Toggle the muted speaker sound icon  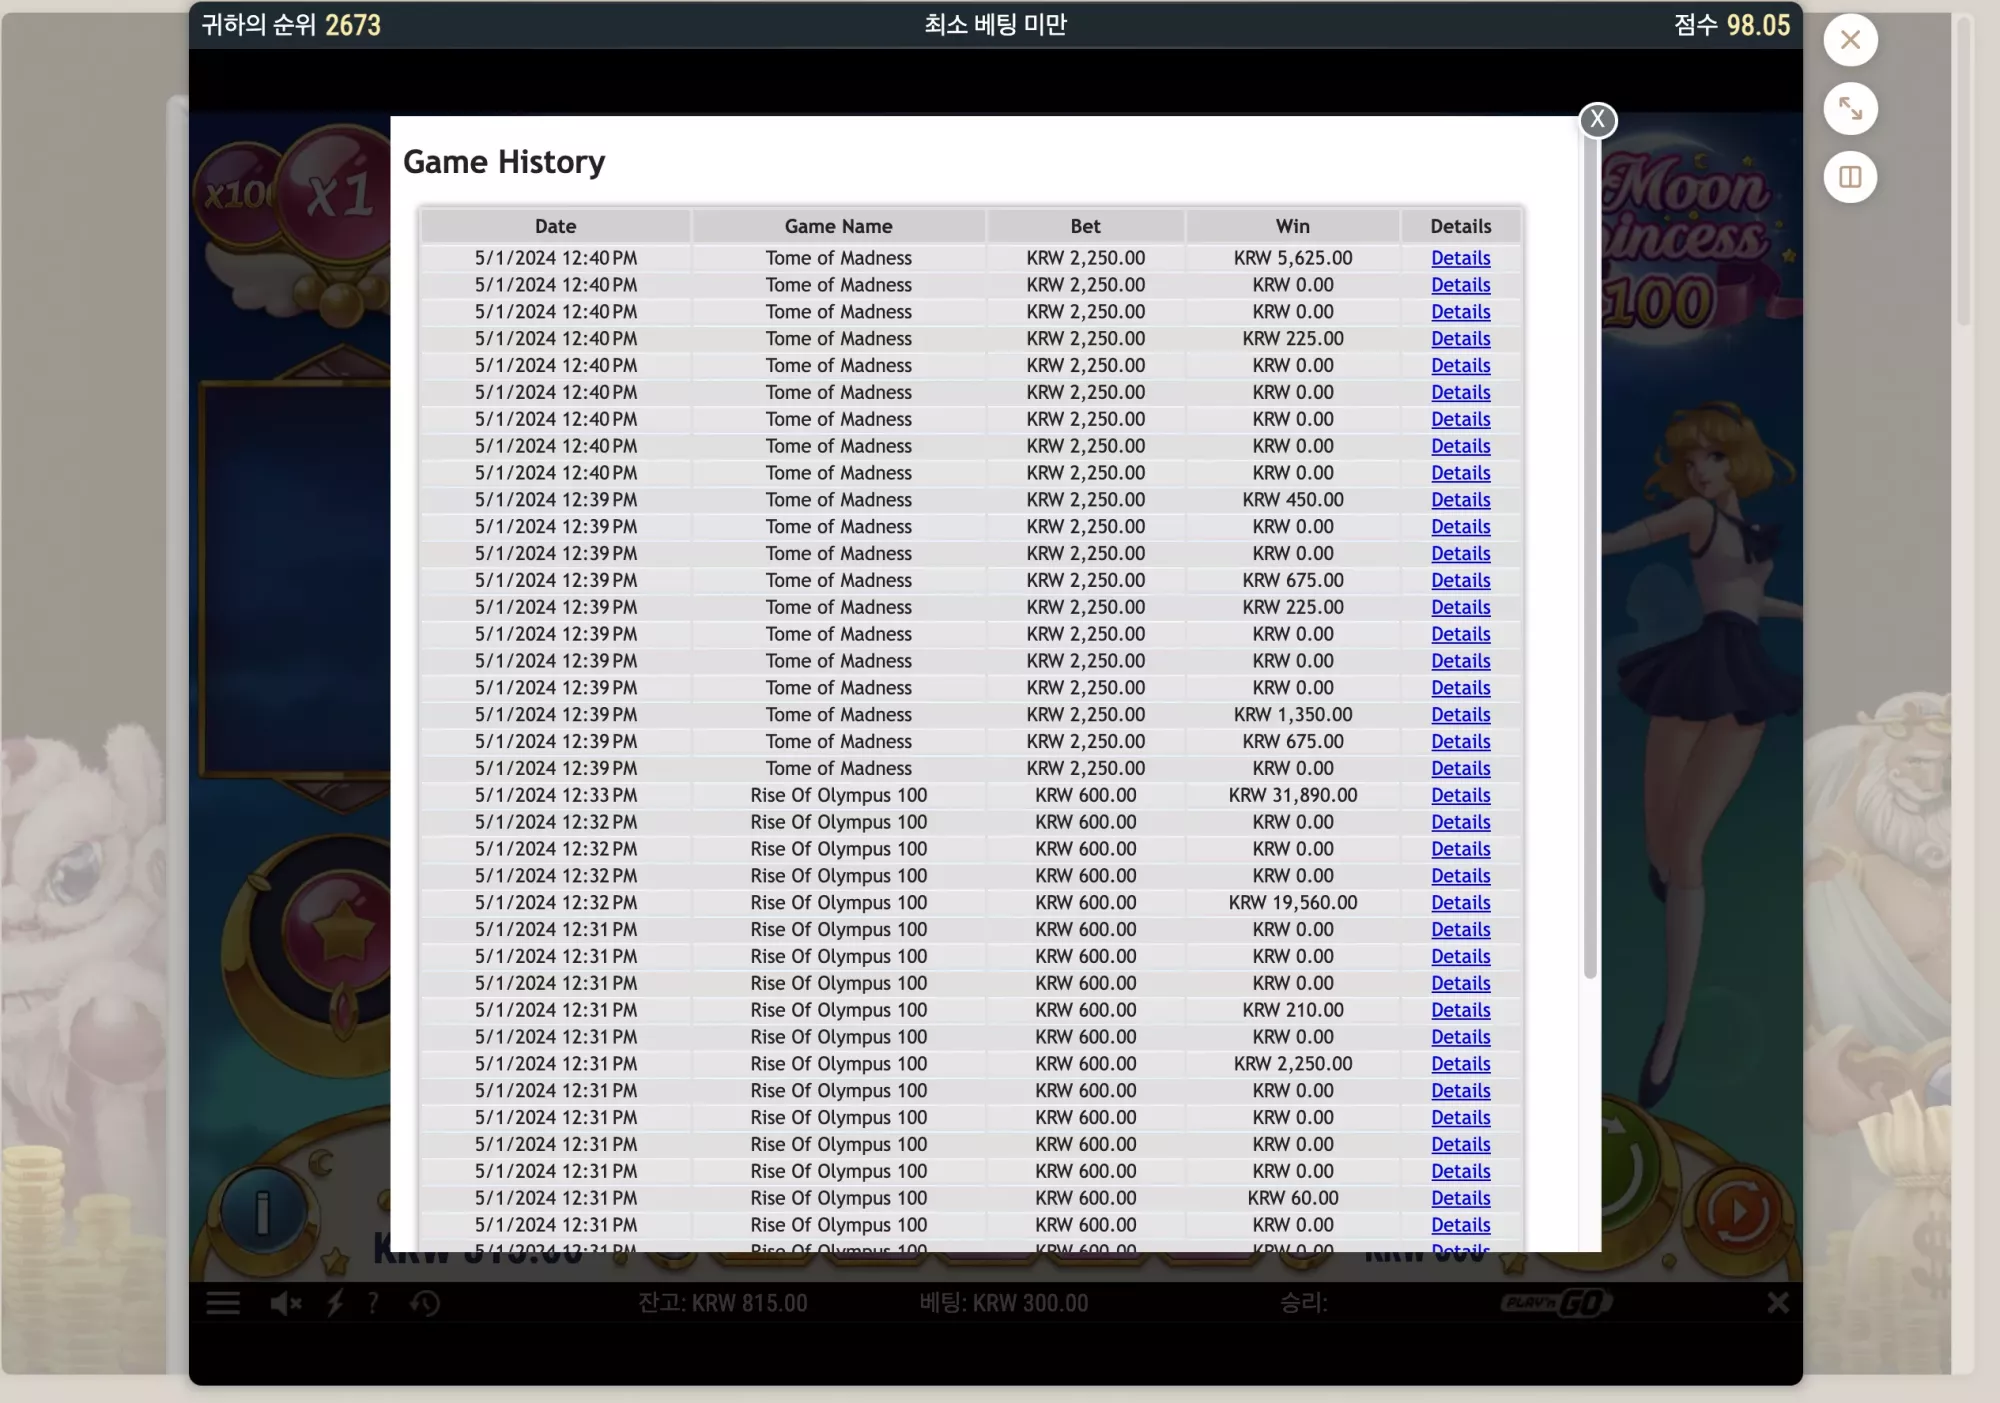[x=286, y=1303]
